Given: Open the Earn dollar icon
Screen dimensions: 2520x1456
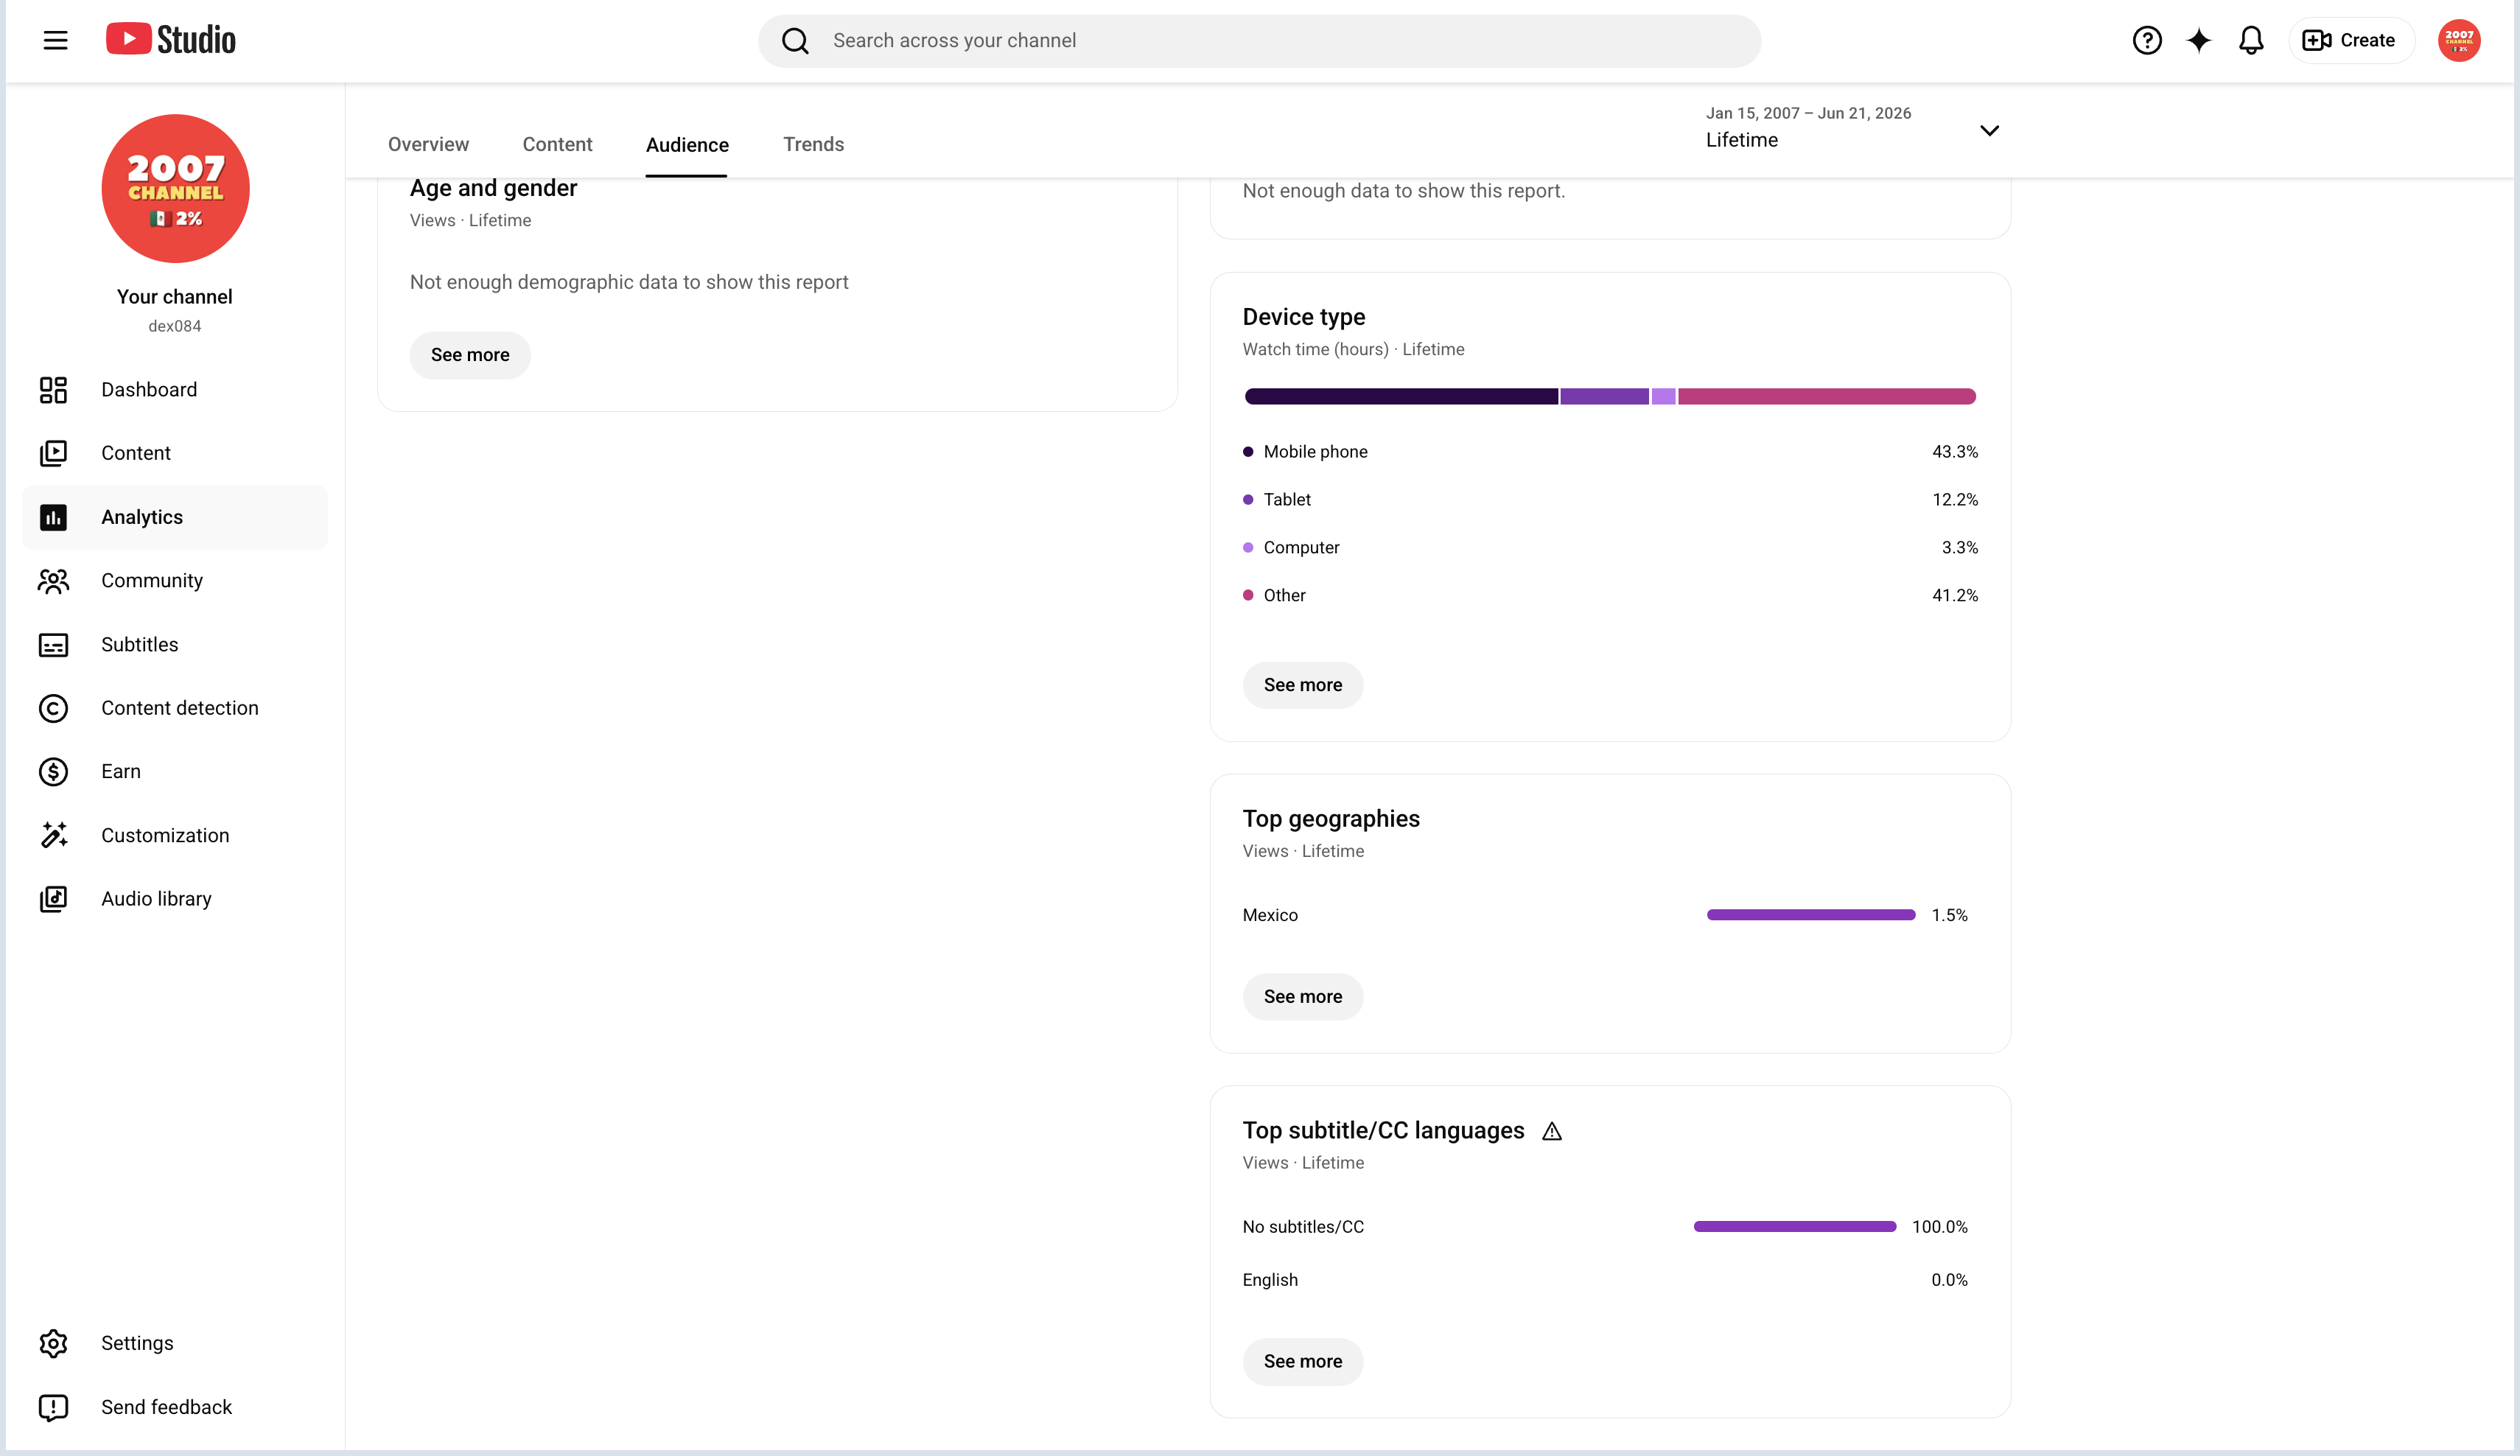Looking at the screenshot, I should pyautogui.click(x=53, y=772).
